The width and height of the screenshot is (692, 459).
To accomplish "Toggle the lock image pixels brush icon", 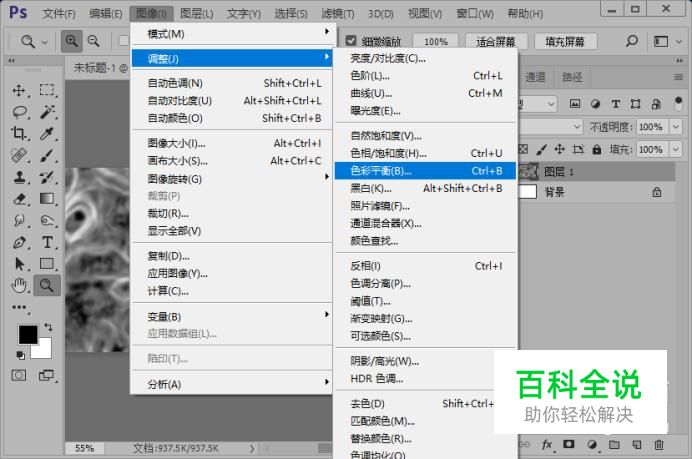I will click(x=541, y=149).
